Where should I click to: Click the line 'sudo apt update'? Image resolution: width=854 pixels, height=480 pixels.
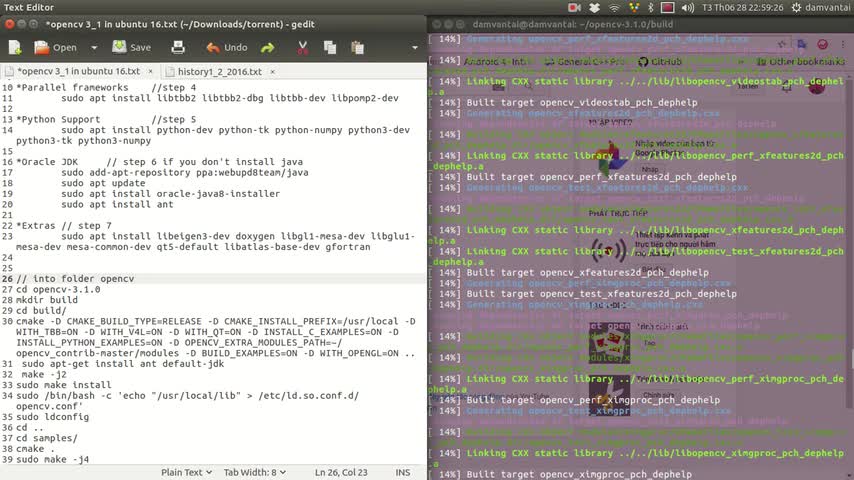[x=103, y=183]
